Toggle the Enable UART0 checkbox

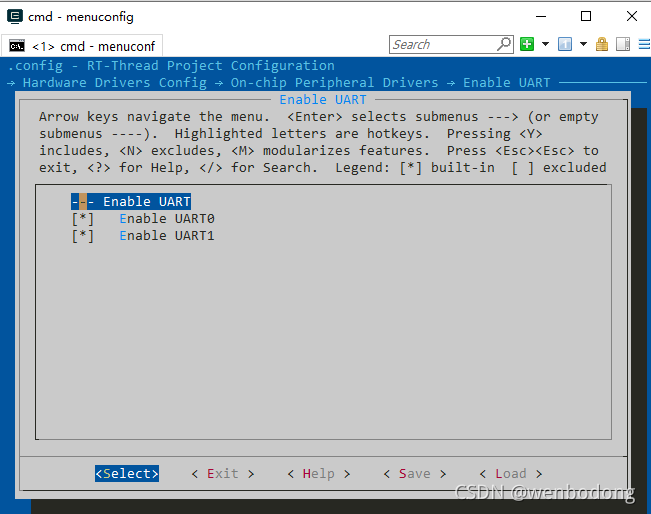tap(82, 219)
